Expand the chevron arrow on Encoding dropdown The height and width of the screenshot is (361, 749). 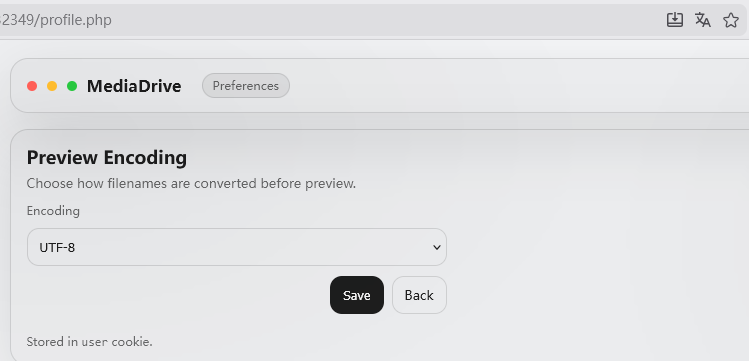click(436, 247)
